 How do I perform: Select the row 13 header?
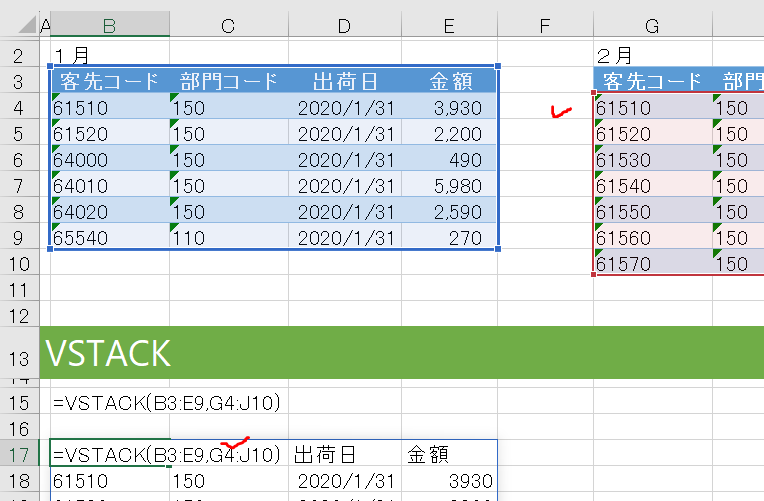click(x=19, y=352)
